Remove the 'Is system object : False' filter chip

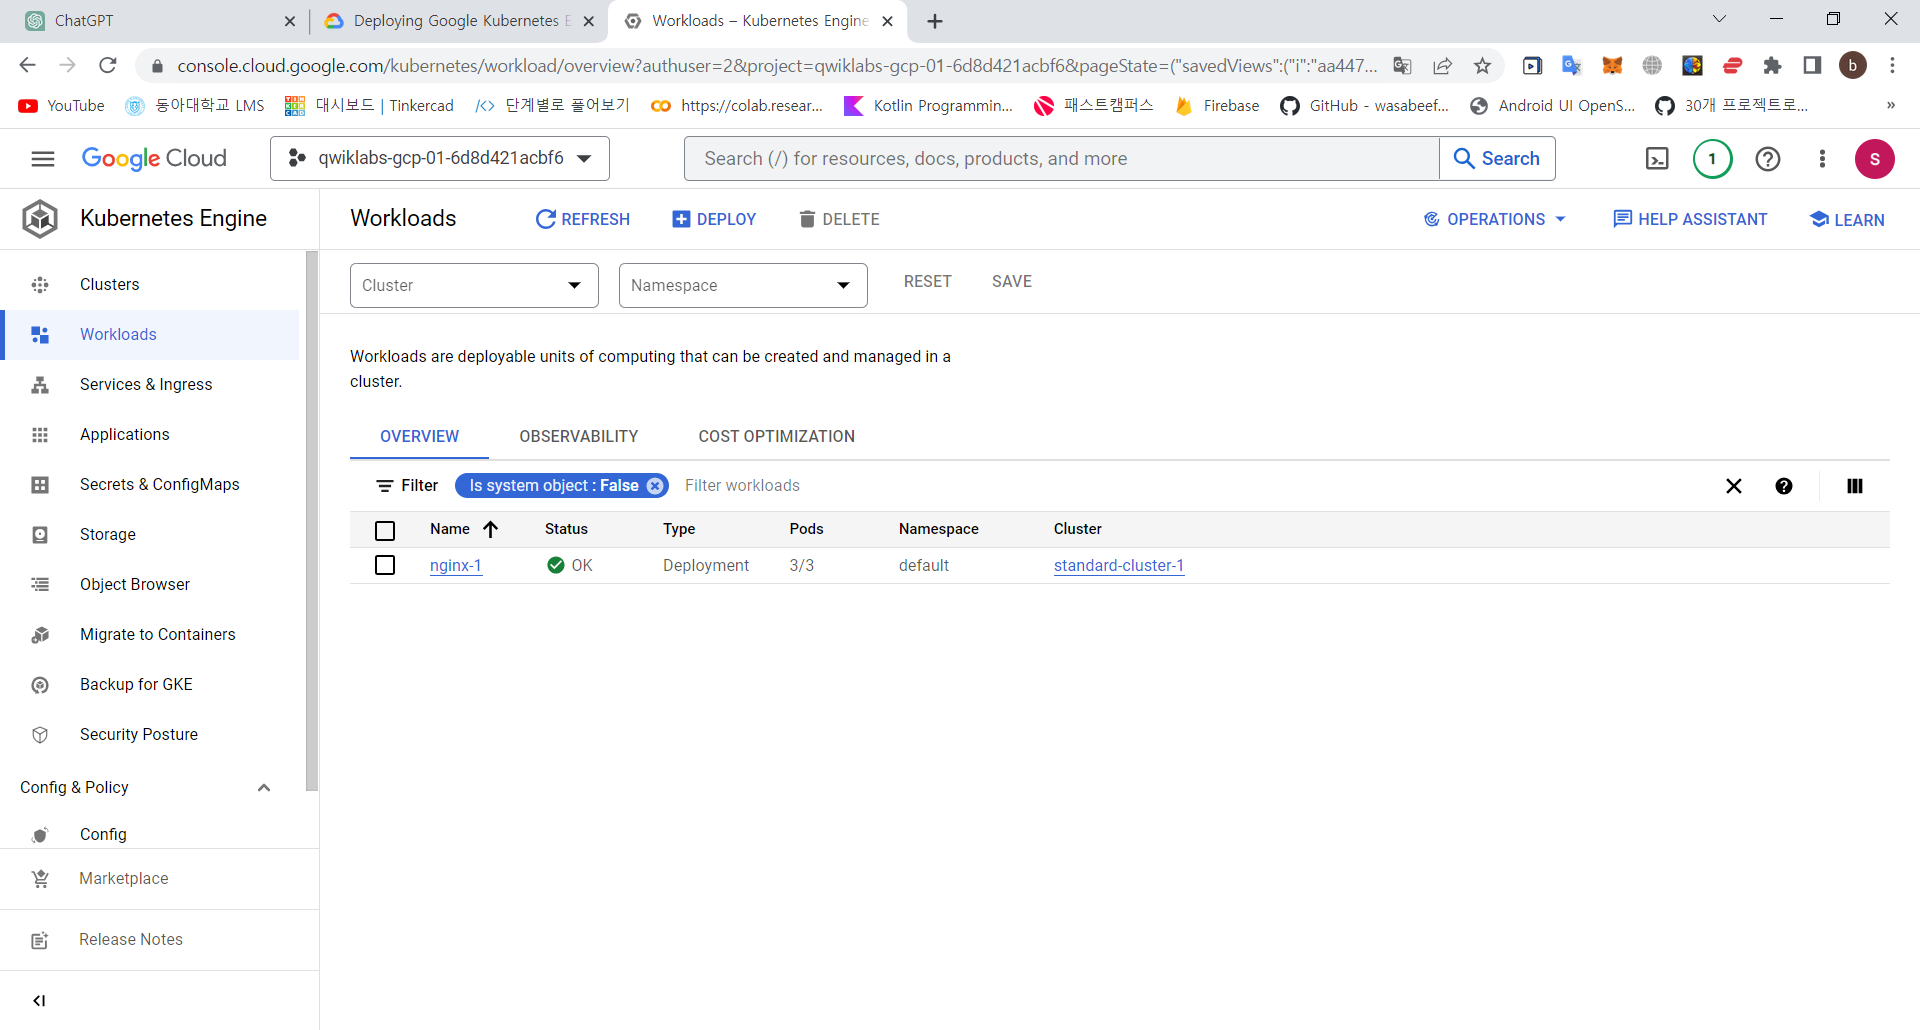point(655,486)
